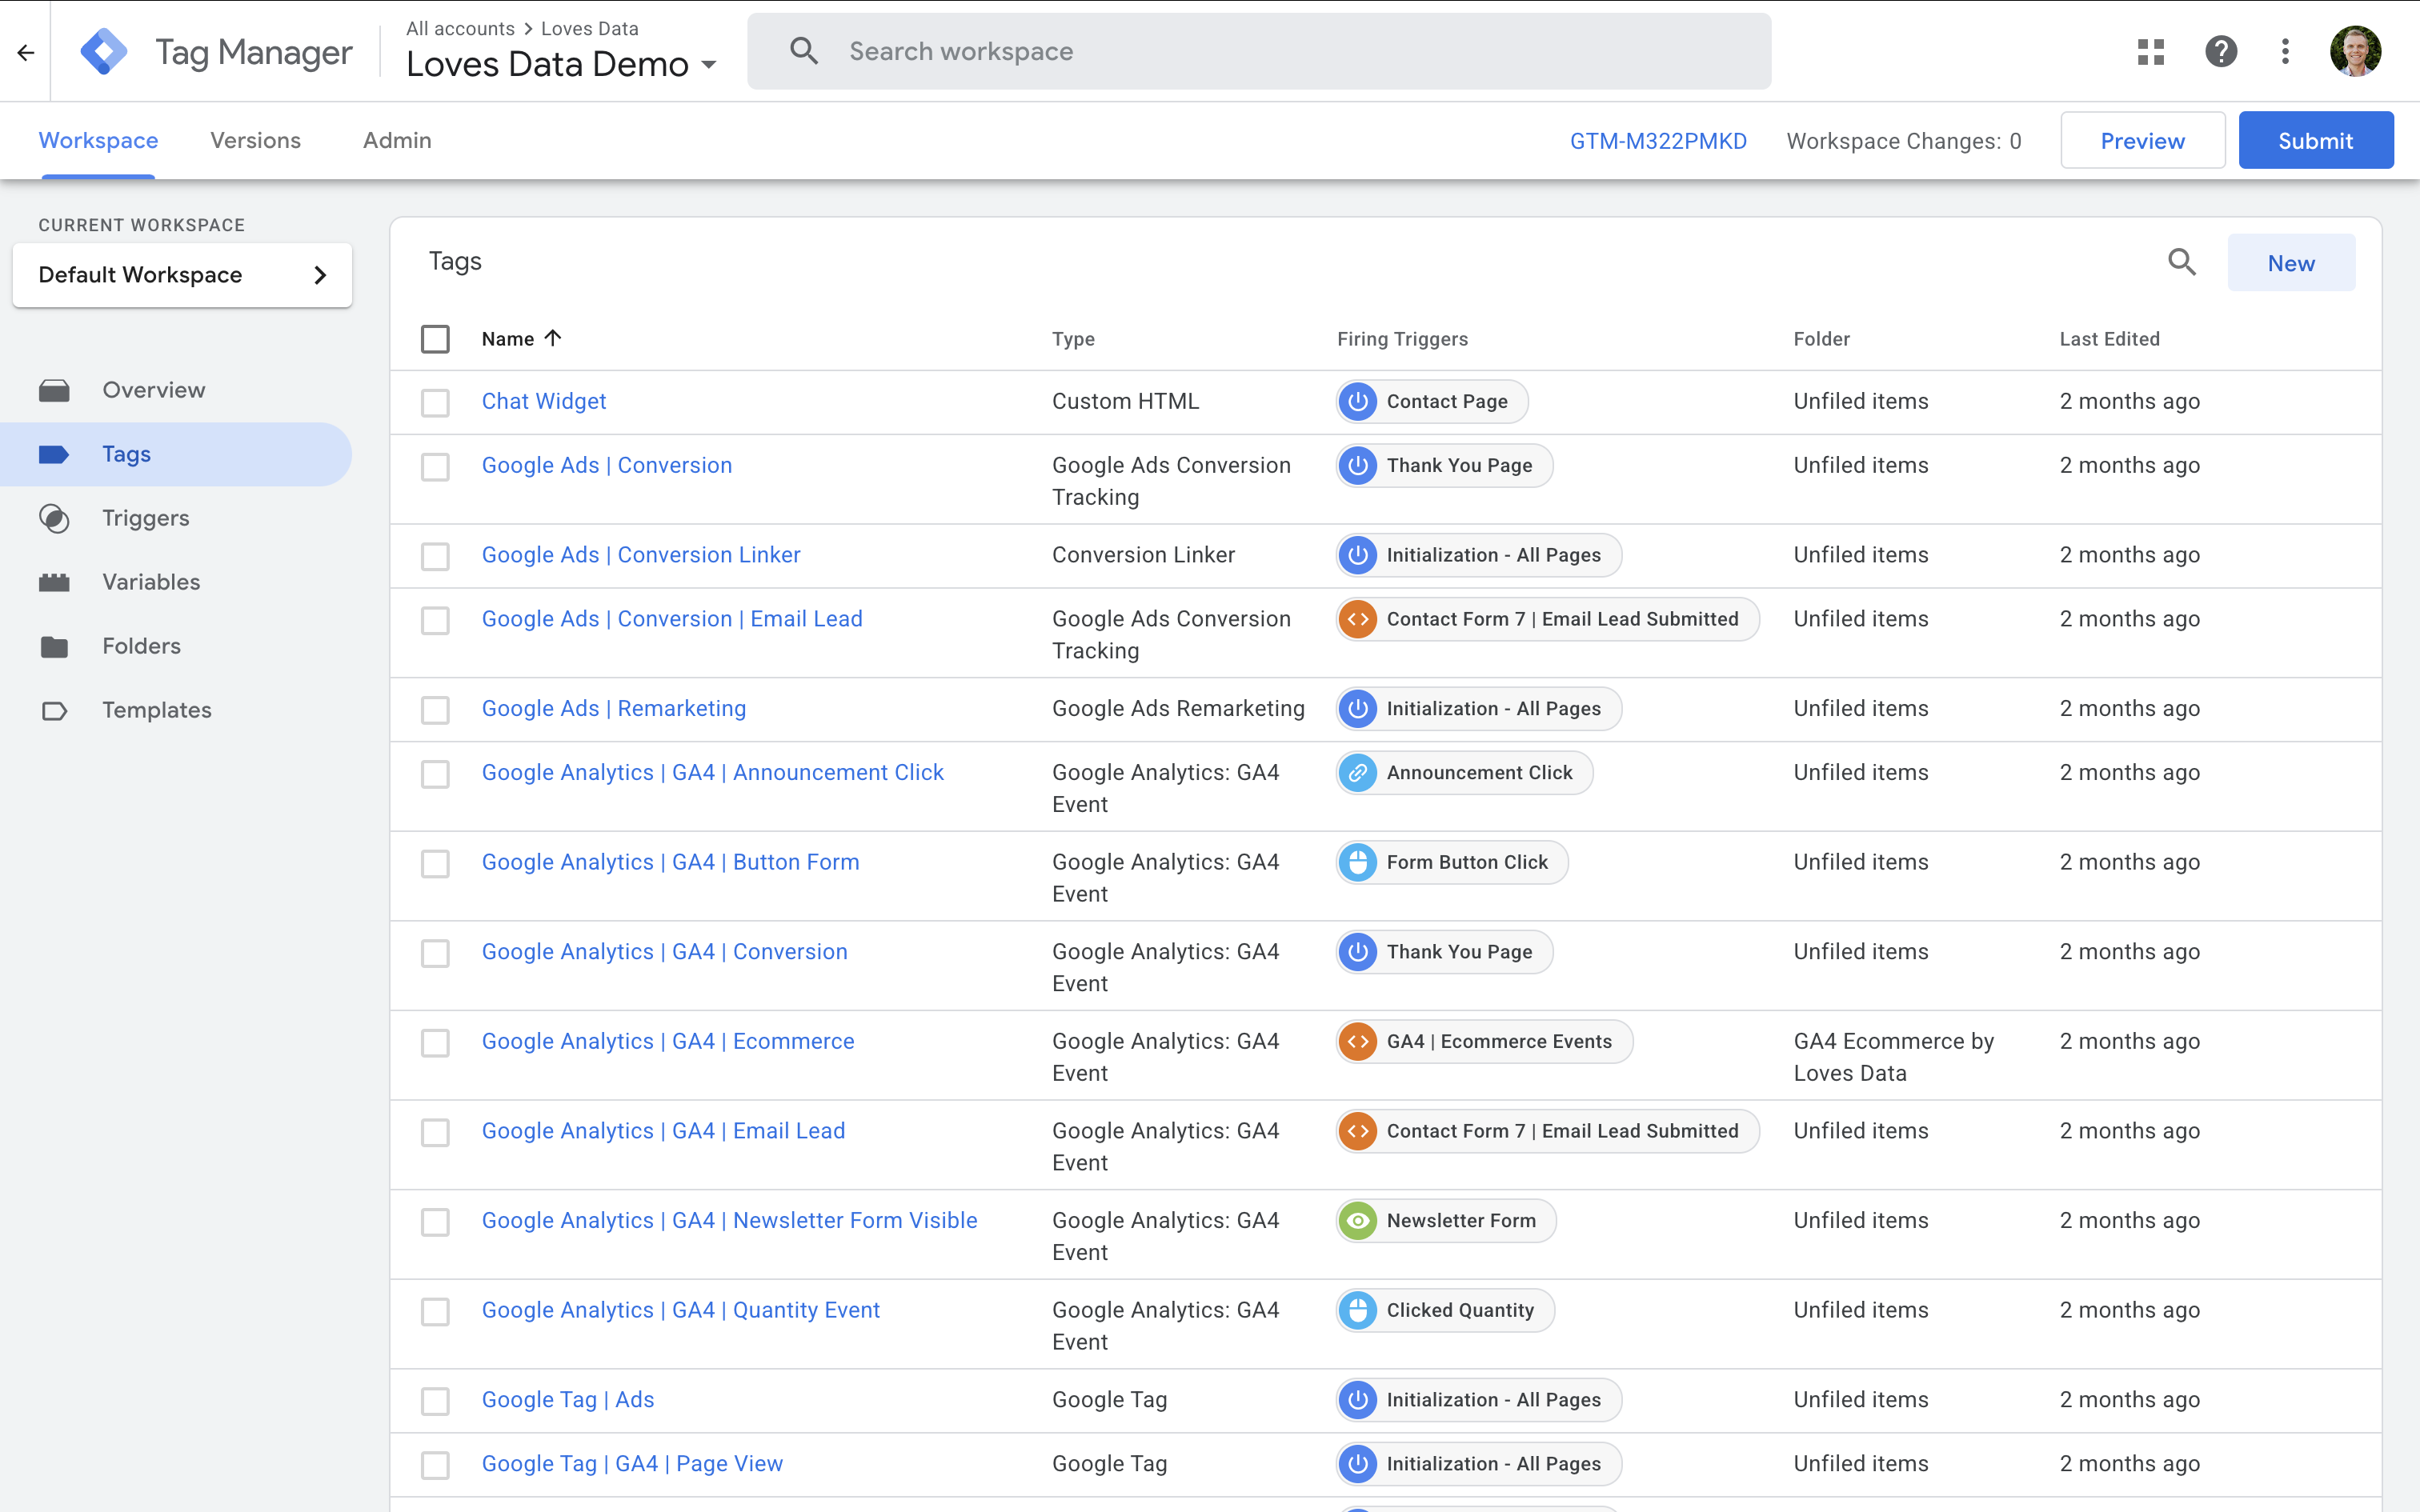This screenshot has width=2420, height=1512.
Task: Click the GA4 Ecommerce Events trigger icon
Action: 1358,1041
